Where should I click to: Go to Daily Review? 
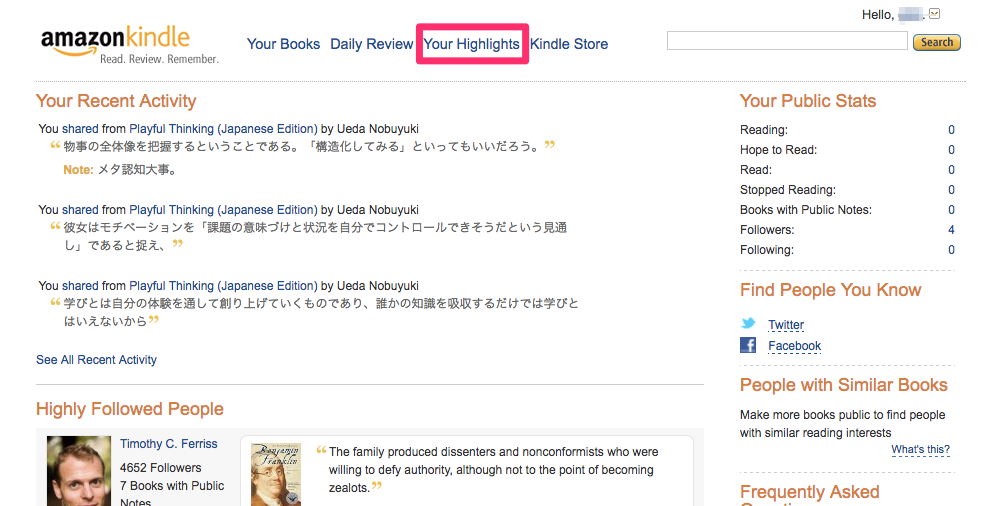click(371, 44)
